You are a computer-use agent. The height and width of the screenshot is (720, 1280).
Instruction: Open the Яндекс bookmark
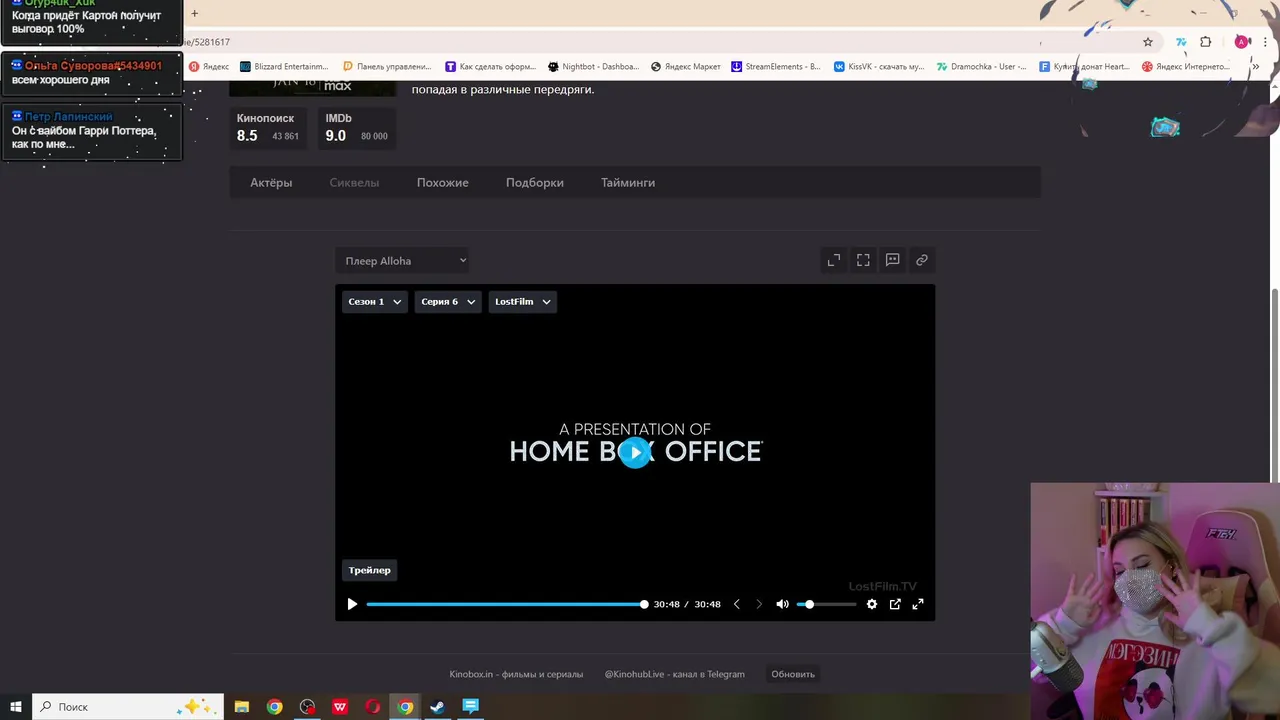[x=209, y=67]
